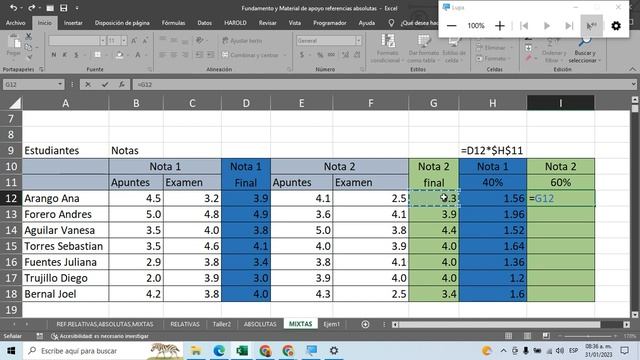Image resolution: width=640 pixels, height=360 pixels.
Task: Open the General number format dropdown
Action: (x=358, y=40)
